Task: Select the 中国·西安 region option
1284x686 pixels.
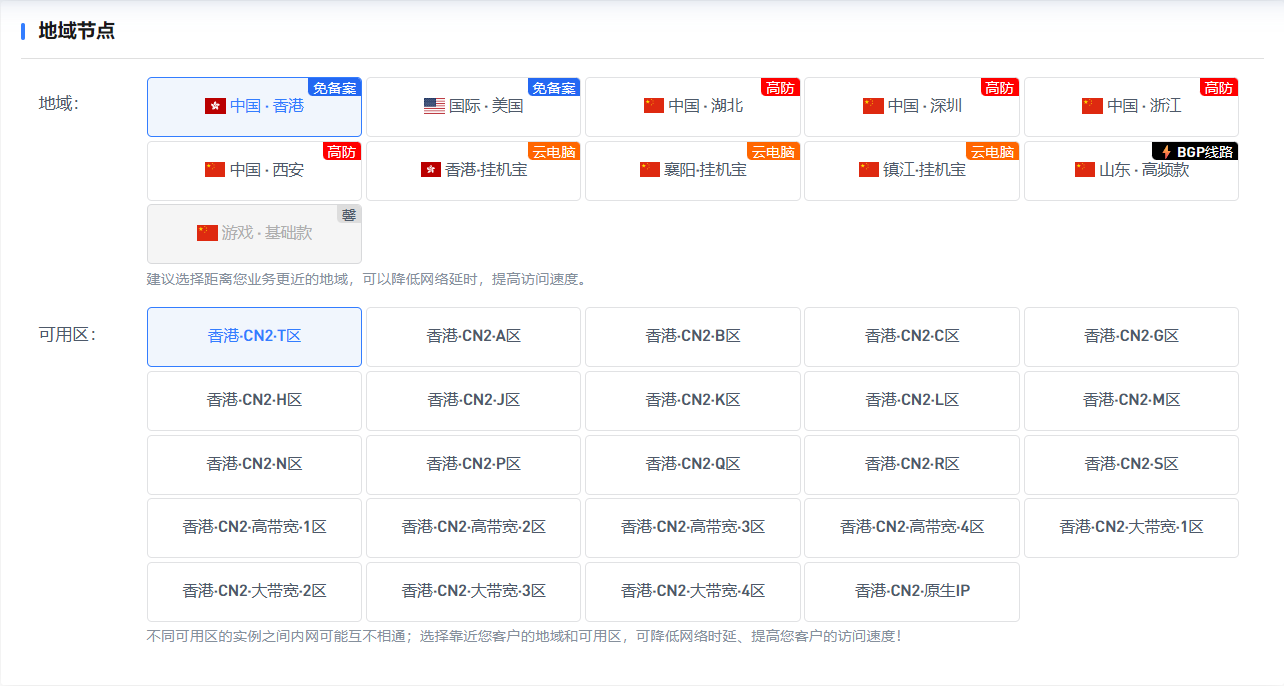Action: pyautogui.click(x=254, y=171)
